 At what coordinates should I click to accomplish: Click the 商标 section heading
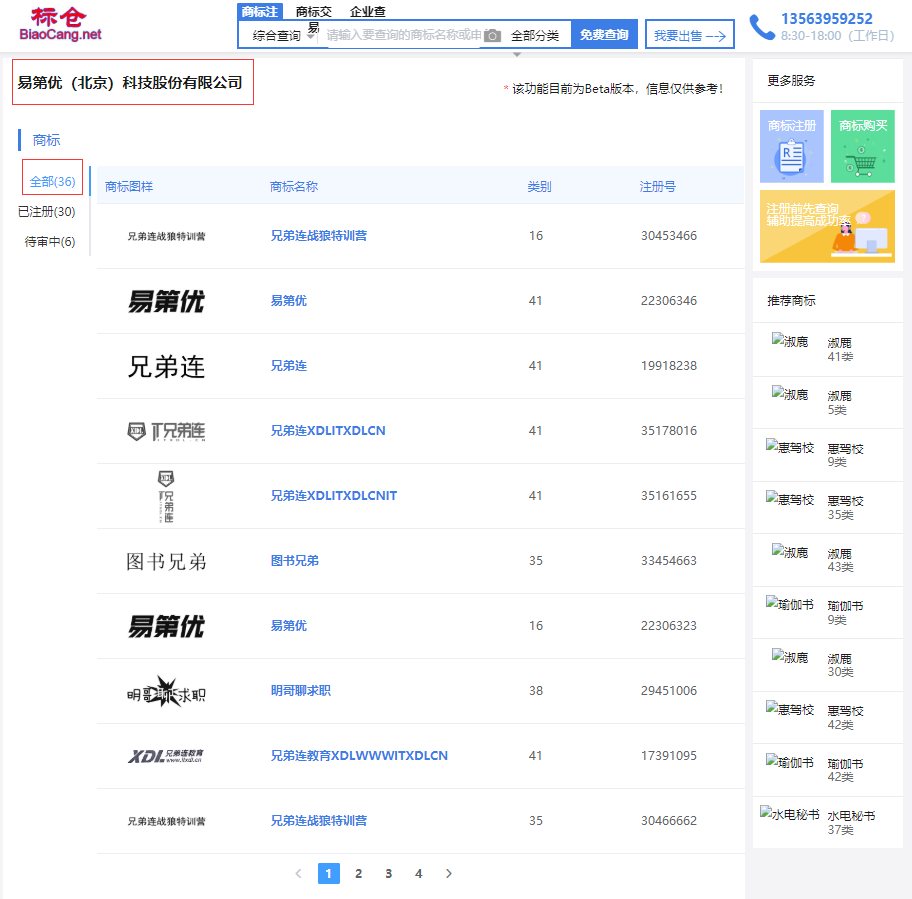(x=47, y=140)
